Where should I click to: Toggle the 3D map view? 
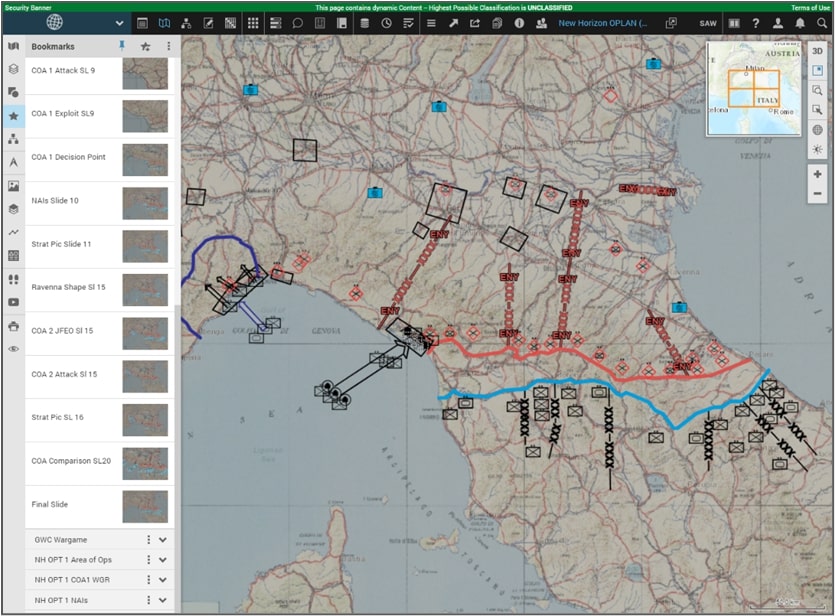pyautogui.click(x=818, y=51)
